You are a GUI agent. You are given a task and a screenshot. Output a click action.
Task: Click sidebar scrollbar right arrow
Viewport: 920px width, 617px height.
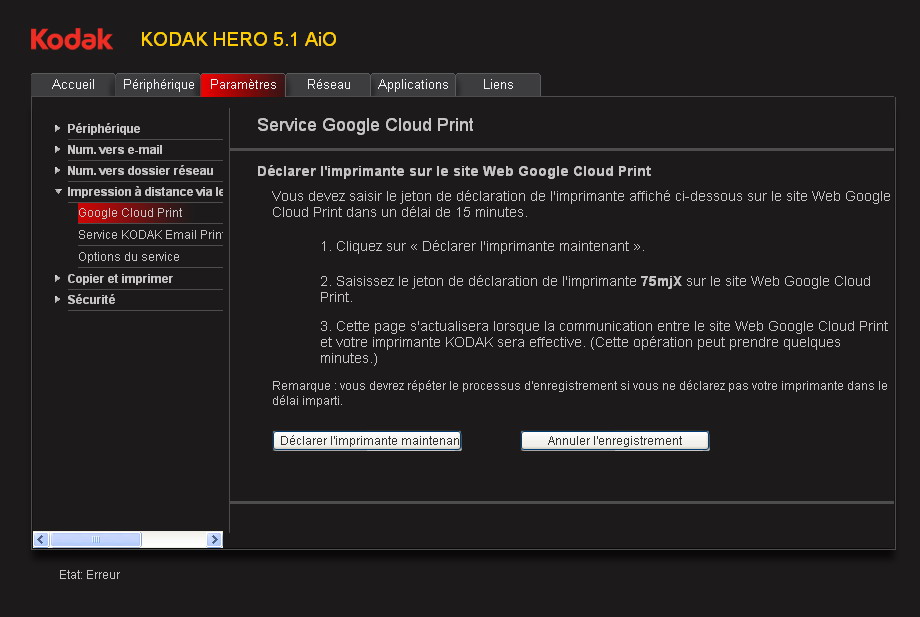(214, 539)
